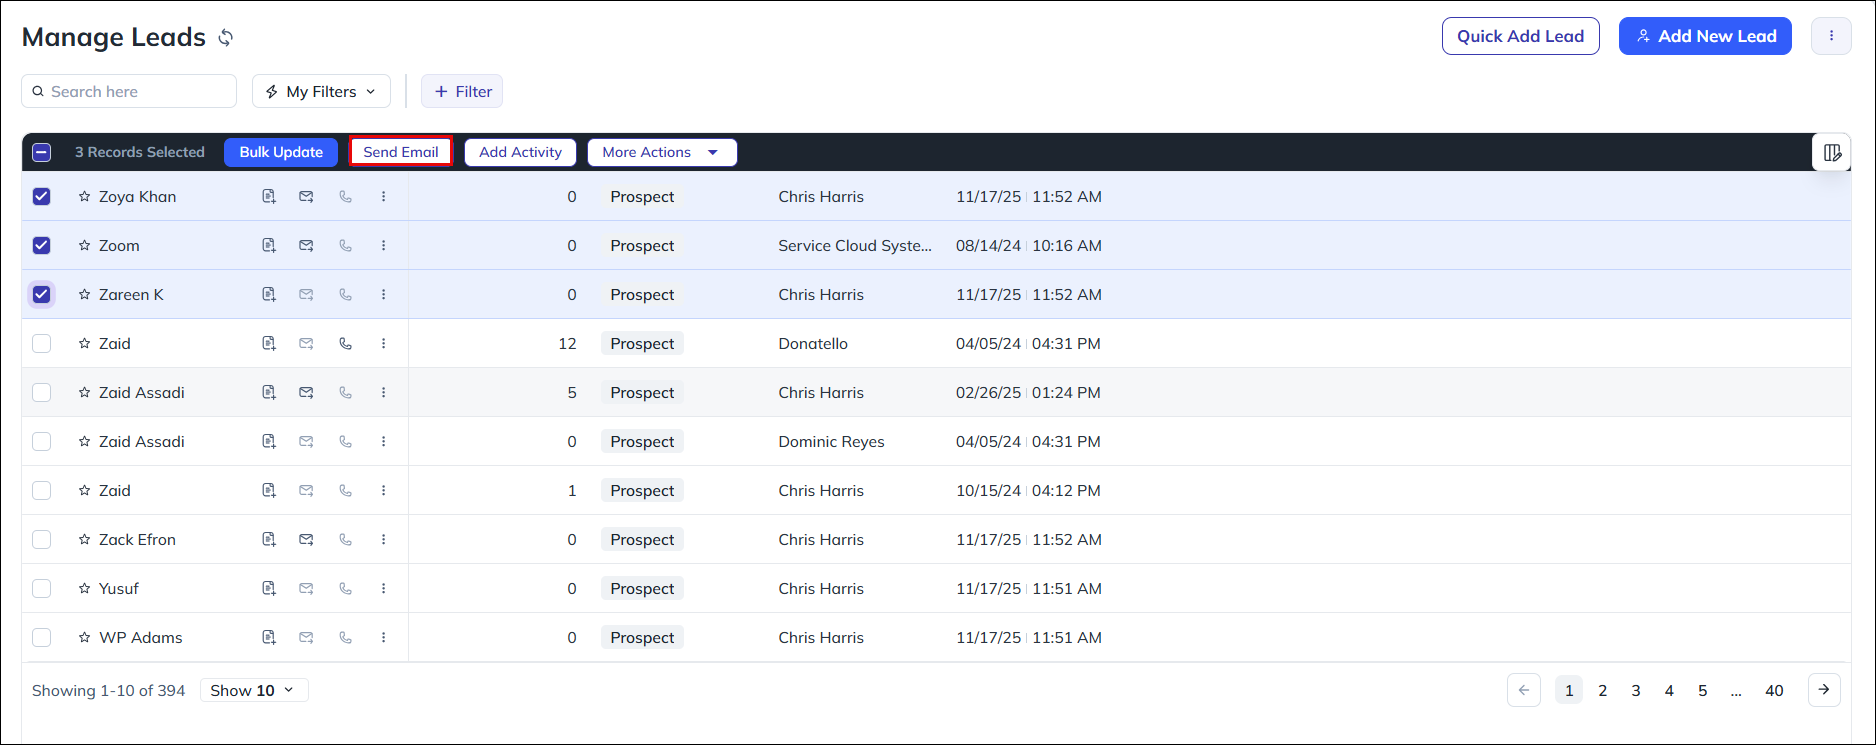Click the Send Email button

pyautogui.click(x=401, y=152)
